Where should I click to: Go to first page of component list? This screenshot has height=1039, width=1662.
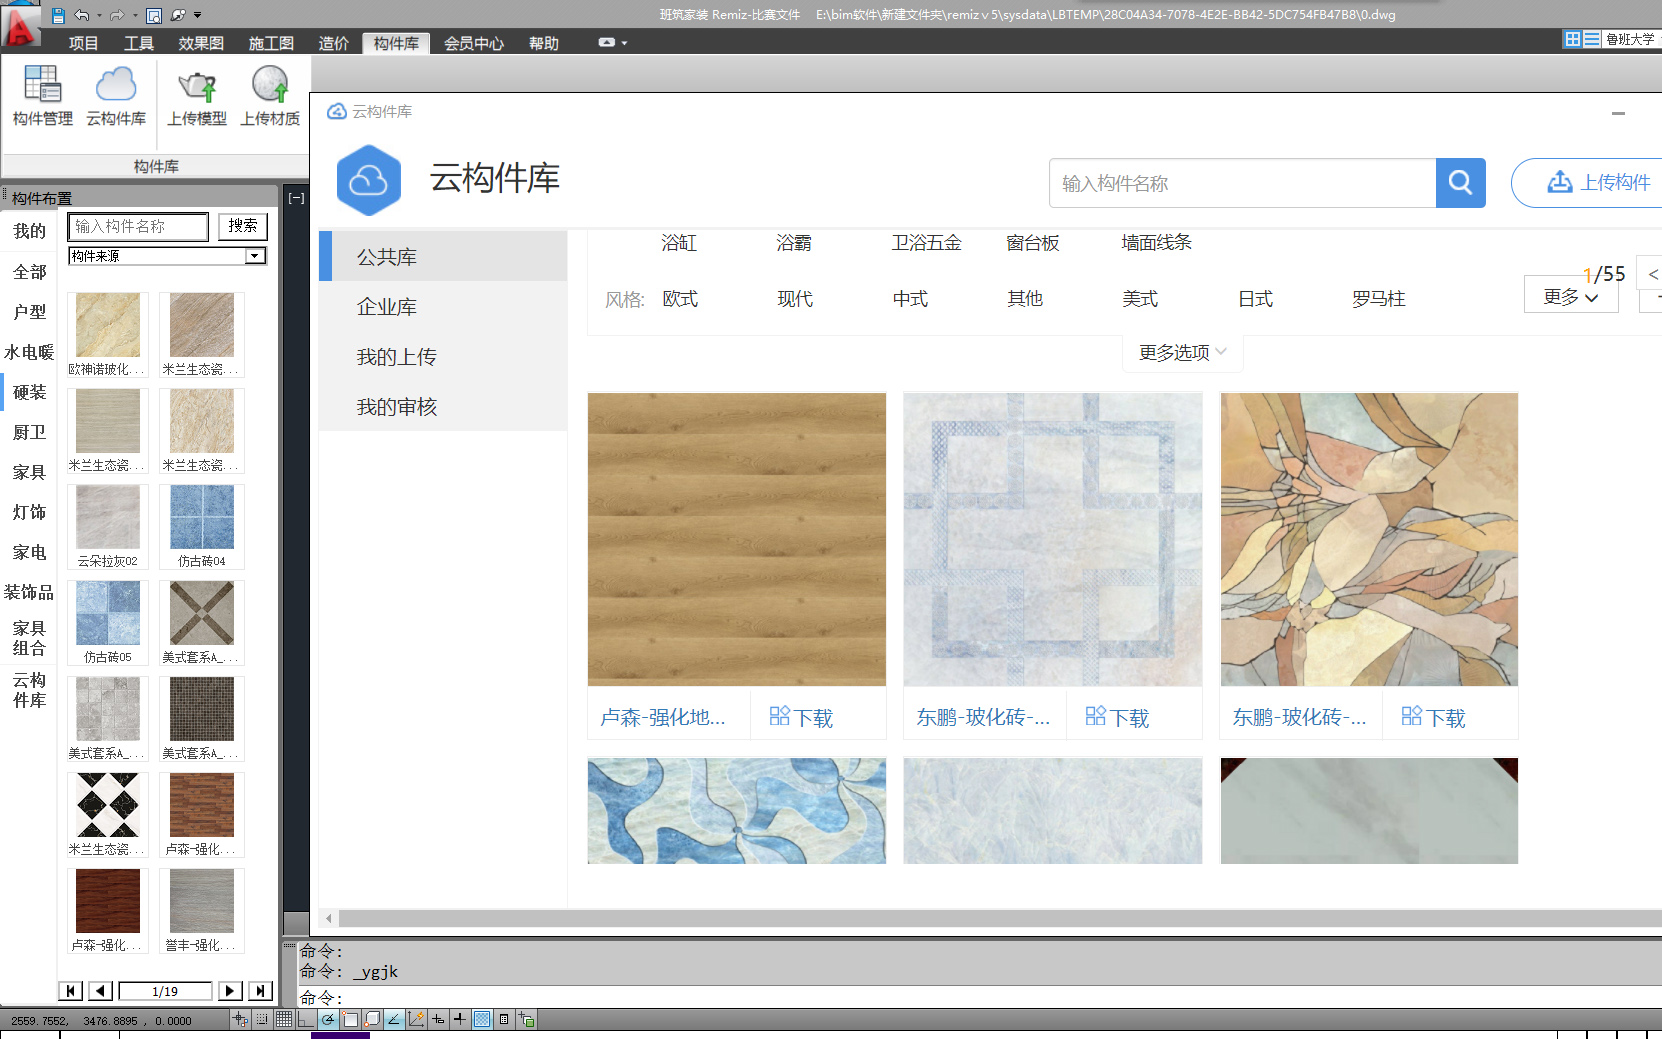tap(70, 991)
